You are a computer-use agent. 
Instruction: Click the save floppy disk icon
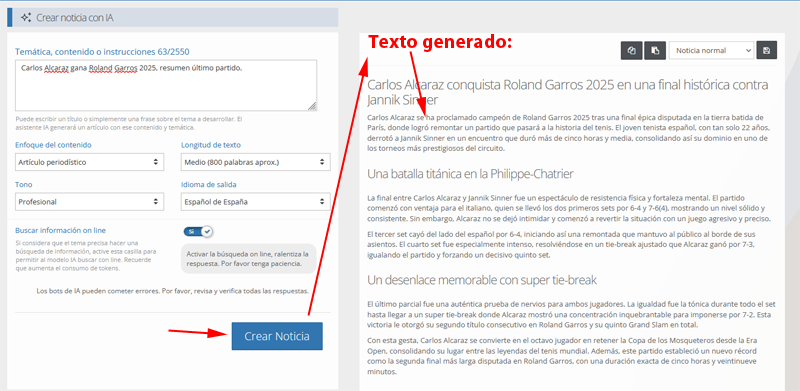pyautogui.click(x=766, y=51)
